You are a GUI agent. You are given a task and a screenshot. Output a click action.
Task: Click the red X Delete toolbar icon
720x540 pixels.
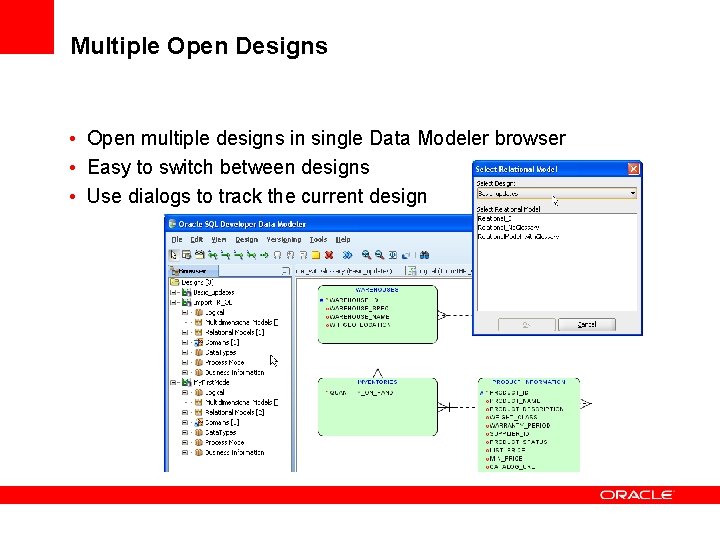(x=329, y=255)
